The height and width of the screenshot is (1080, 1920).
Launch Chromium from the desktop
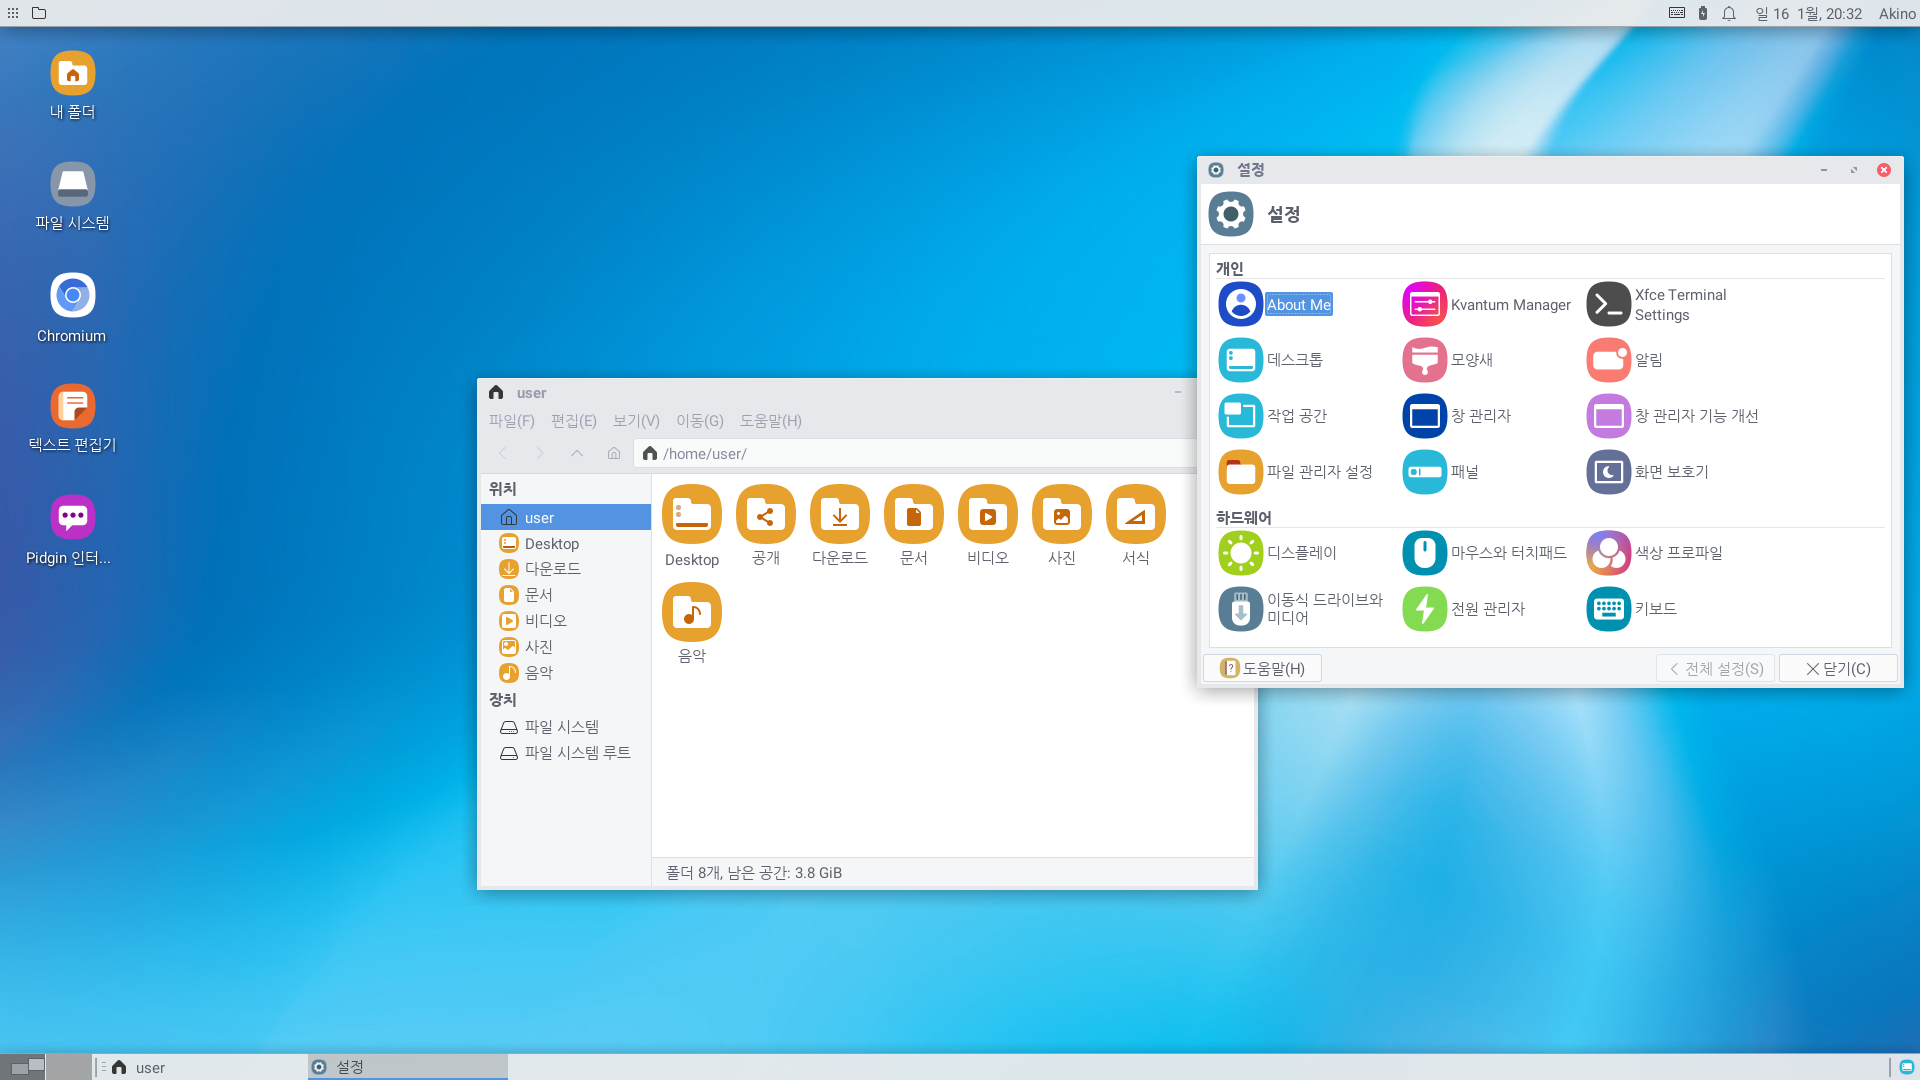72,296
